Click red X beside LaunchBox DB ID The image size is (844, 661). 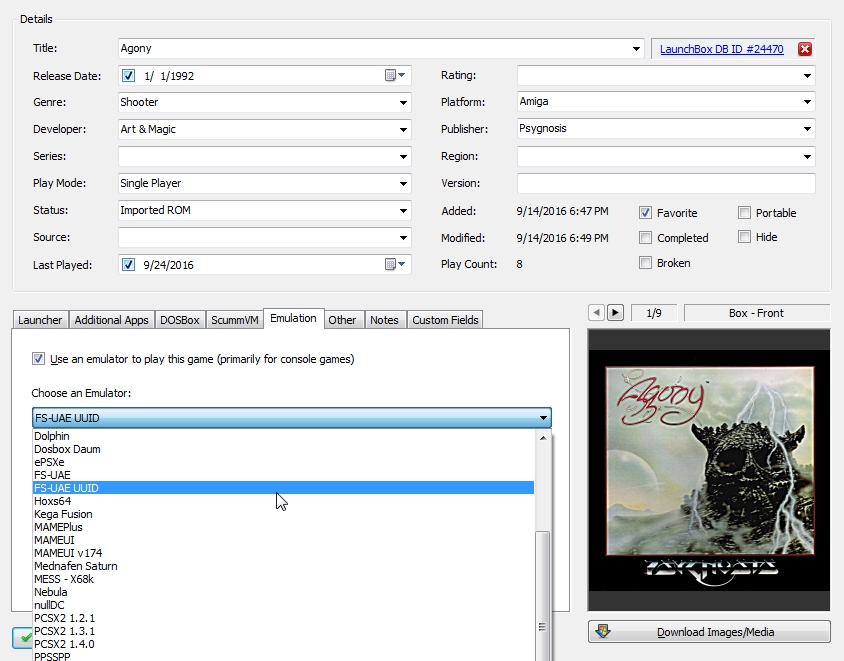coord(805,49)
